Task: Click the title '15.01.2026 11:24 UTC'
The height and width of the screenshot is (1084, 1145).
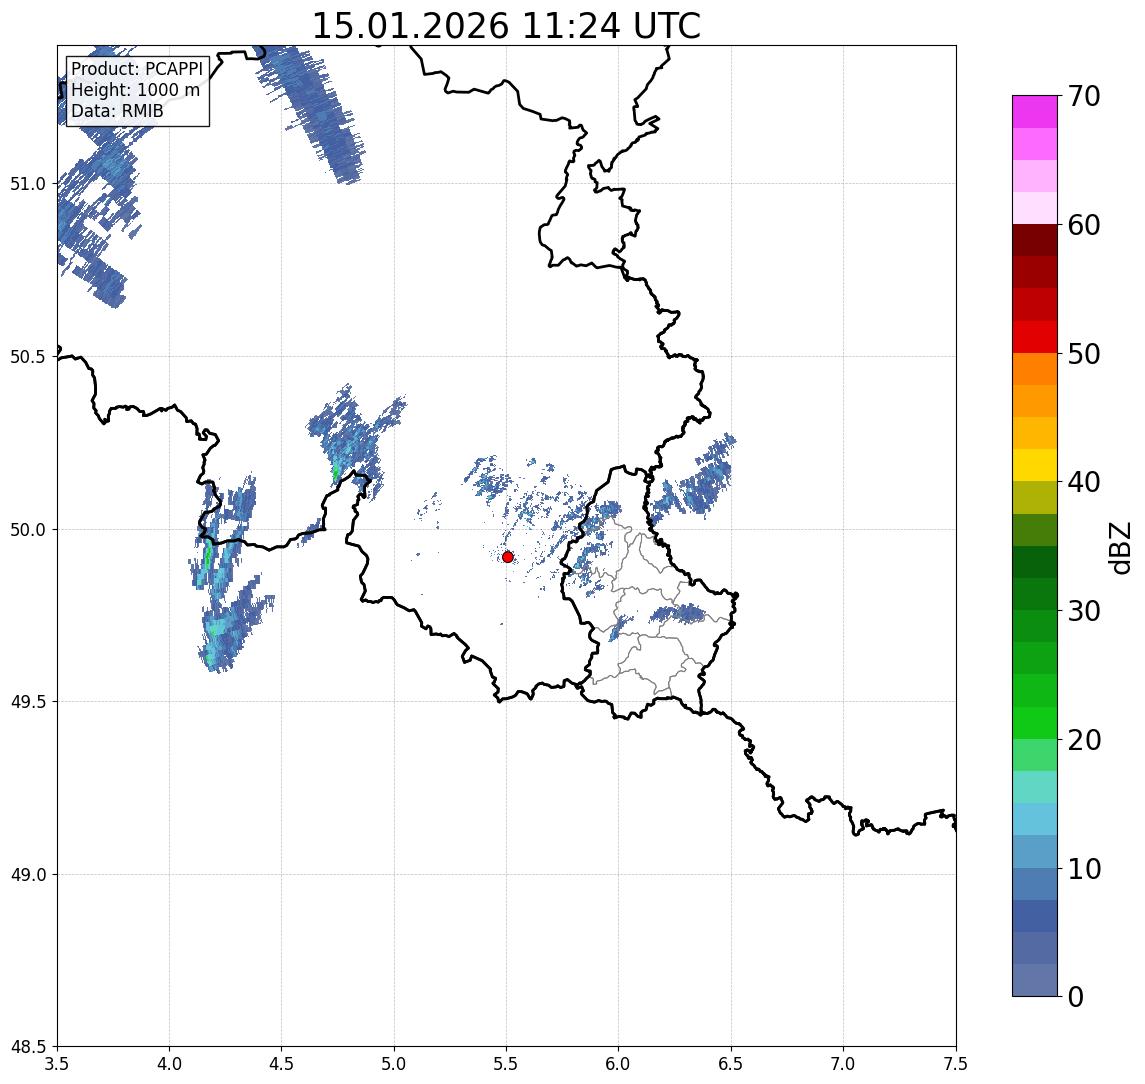Action: tap(506, 26)
